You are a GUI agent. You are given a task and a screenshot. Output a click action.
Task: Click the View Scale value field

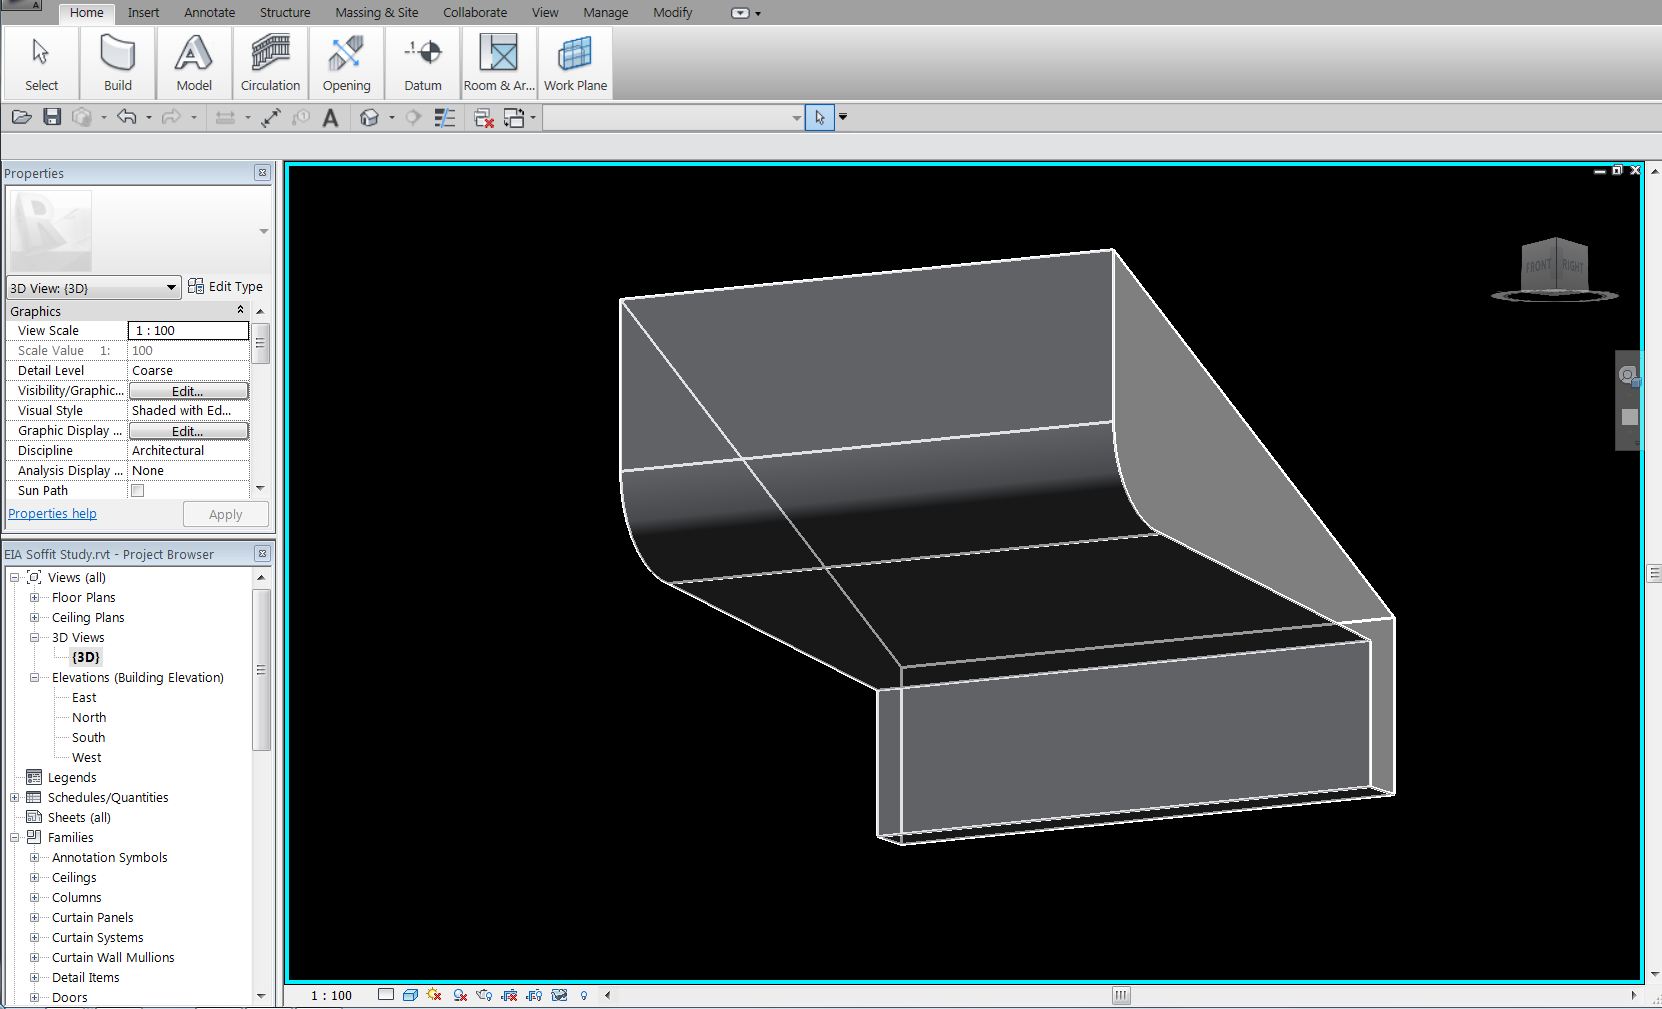(x=188, y=331)
